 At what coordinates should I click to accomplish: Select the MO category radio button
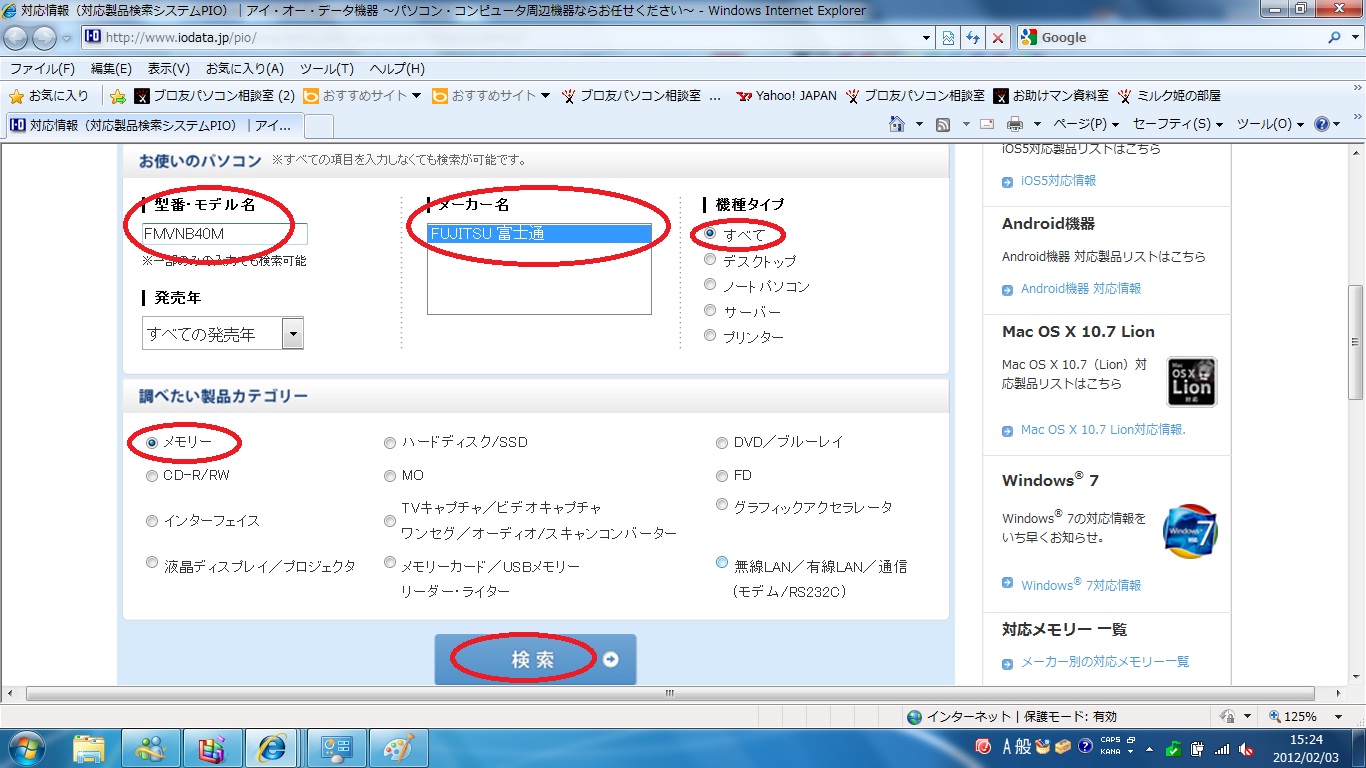click(390, 475)
